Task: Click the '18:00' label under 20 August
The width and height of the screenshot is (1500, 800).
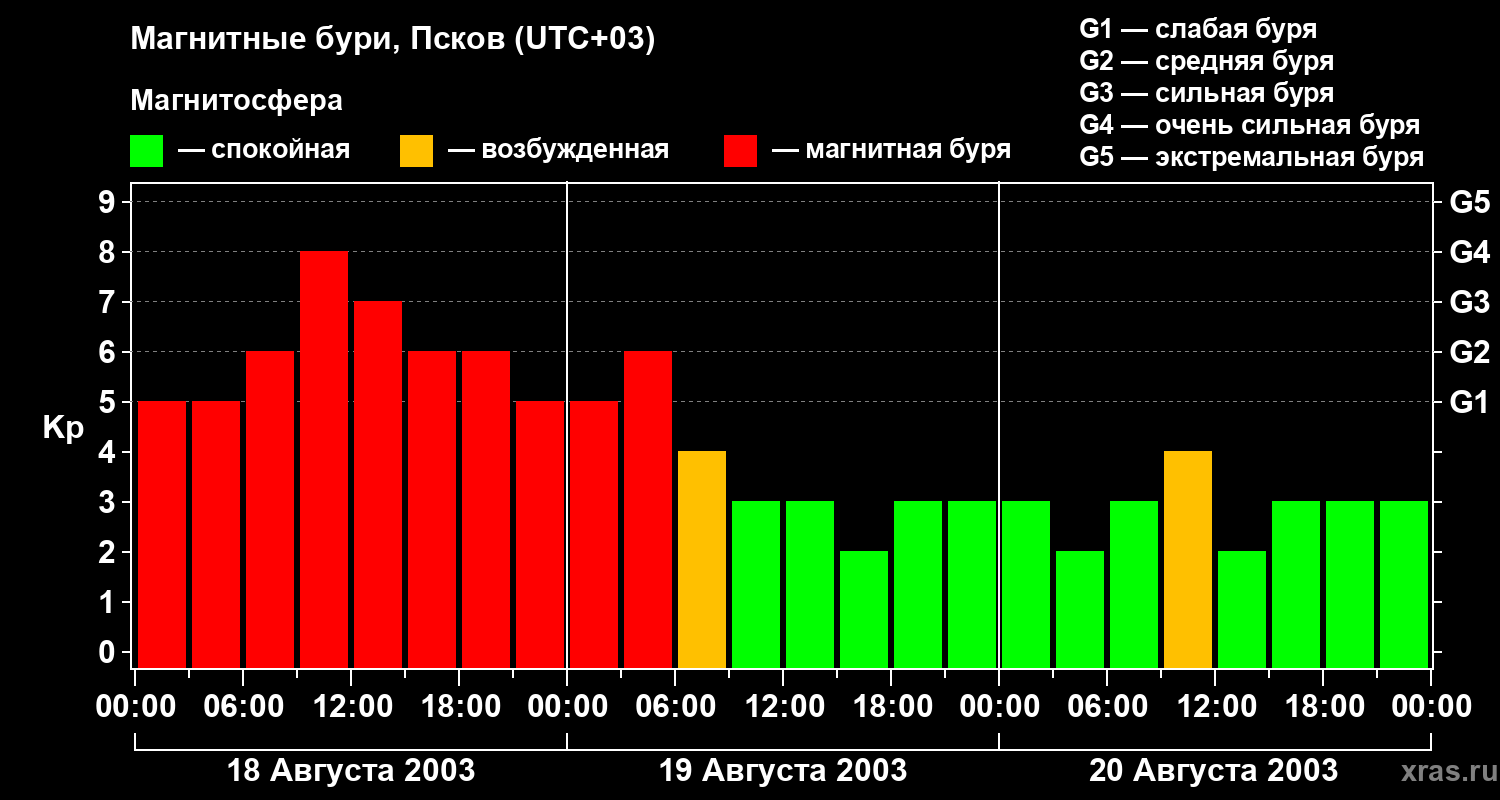Action: [1323, 707]
